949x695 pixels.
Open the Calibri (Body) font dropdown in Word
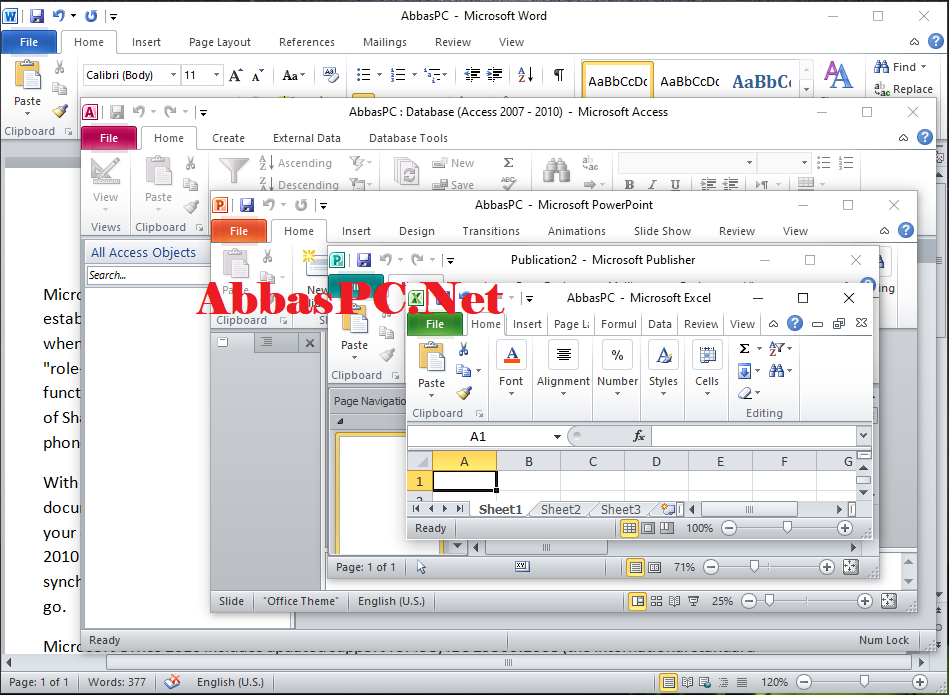pos(173,75)
